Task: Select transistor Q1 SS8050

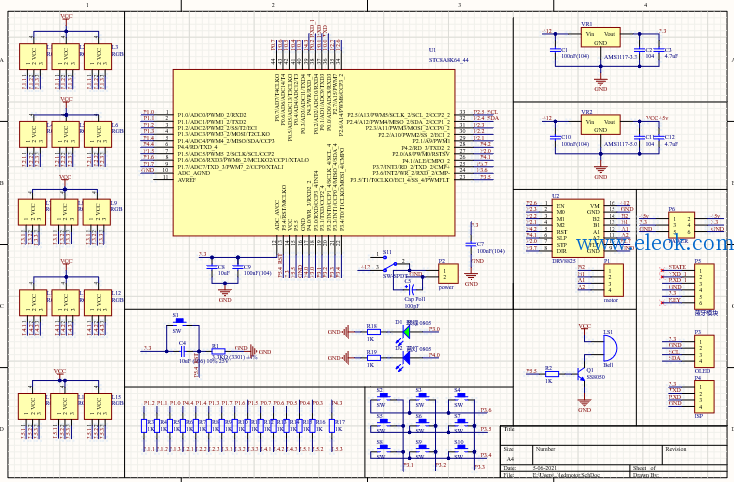Action: [x=582, y=374]
